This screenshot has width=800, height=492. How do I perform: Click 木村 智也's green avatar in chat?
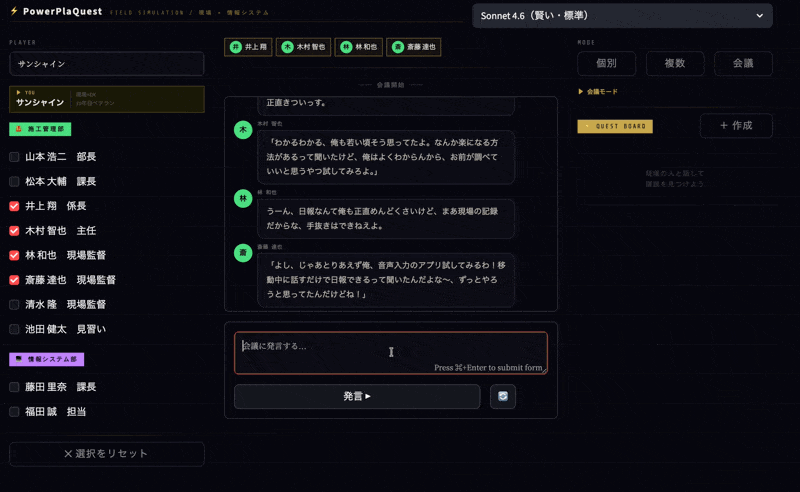243,130
